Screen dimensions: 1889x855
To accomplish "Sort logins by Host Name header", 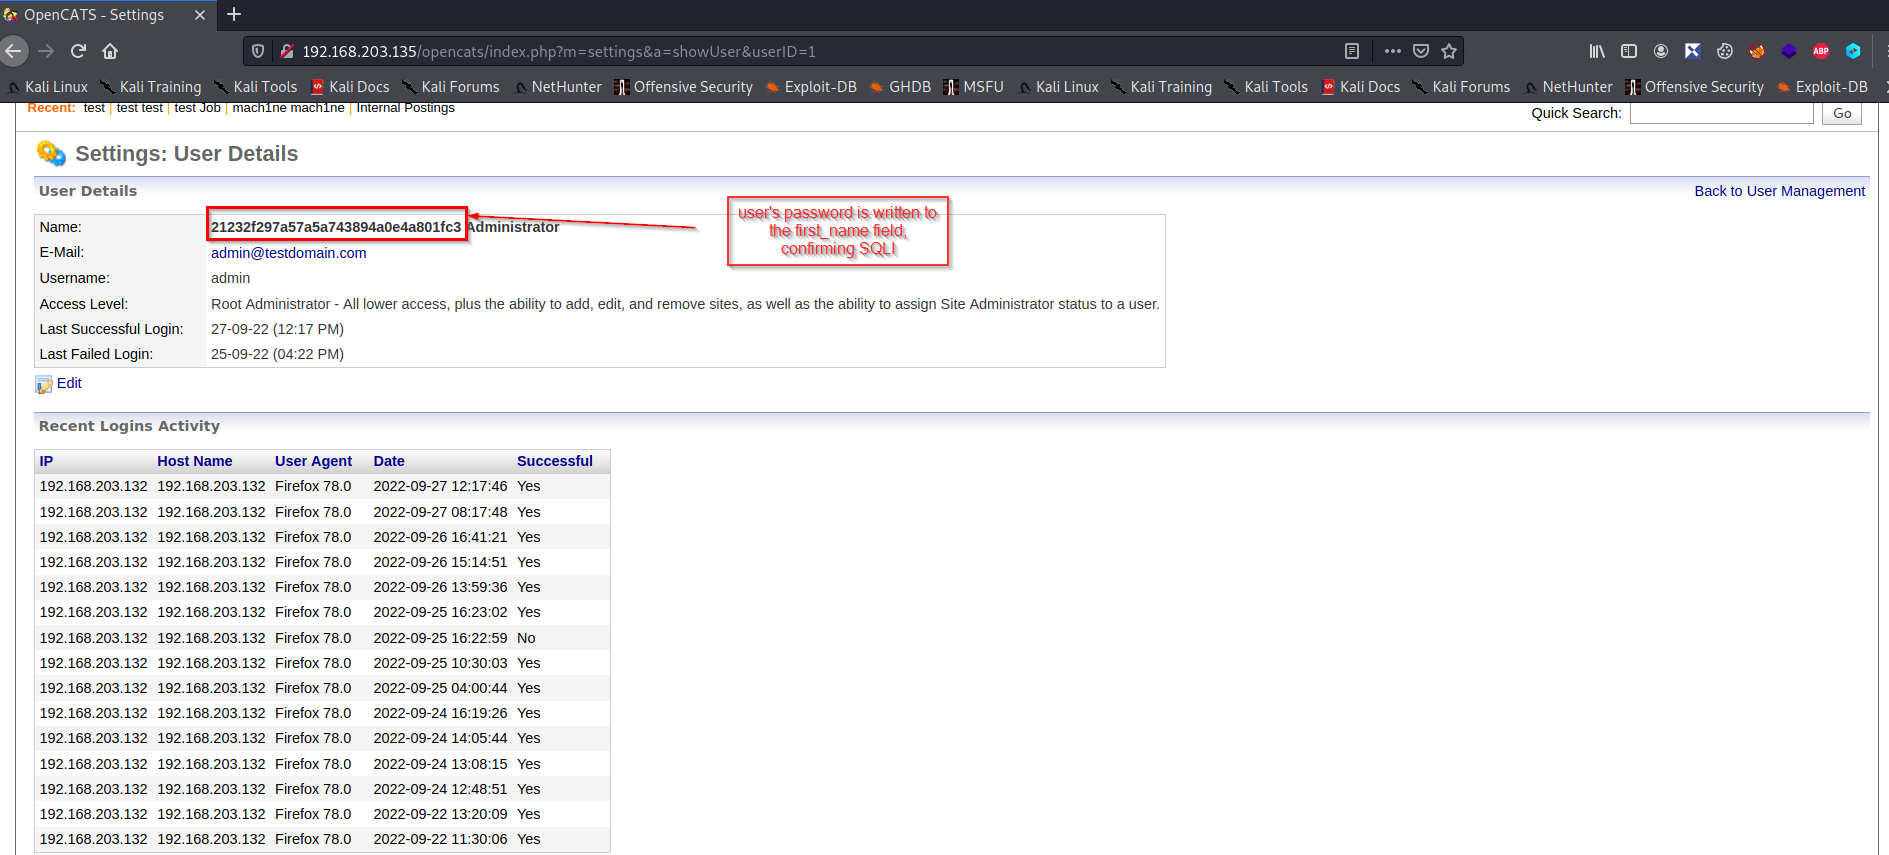I will click(194, 461).
